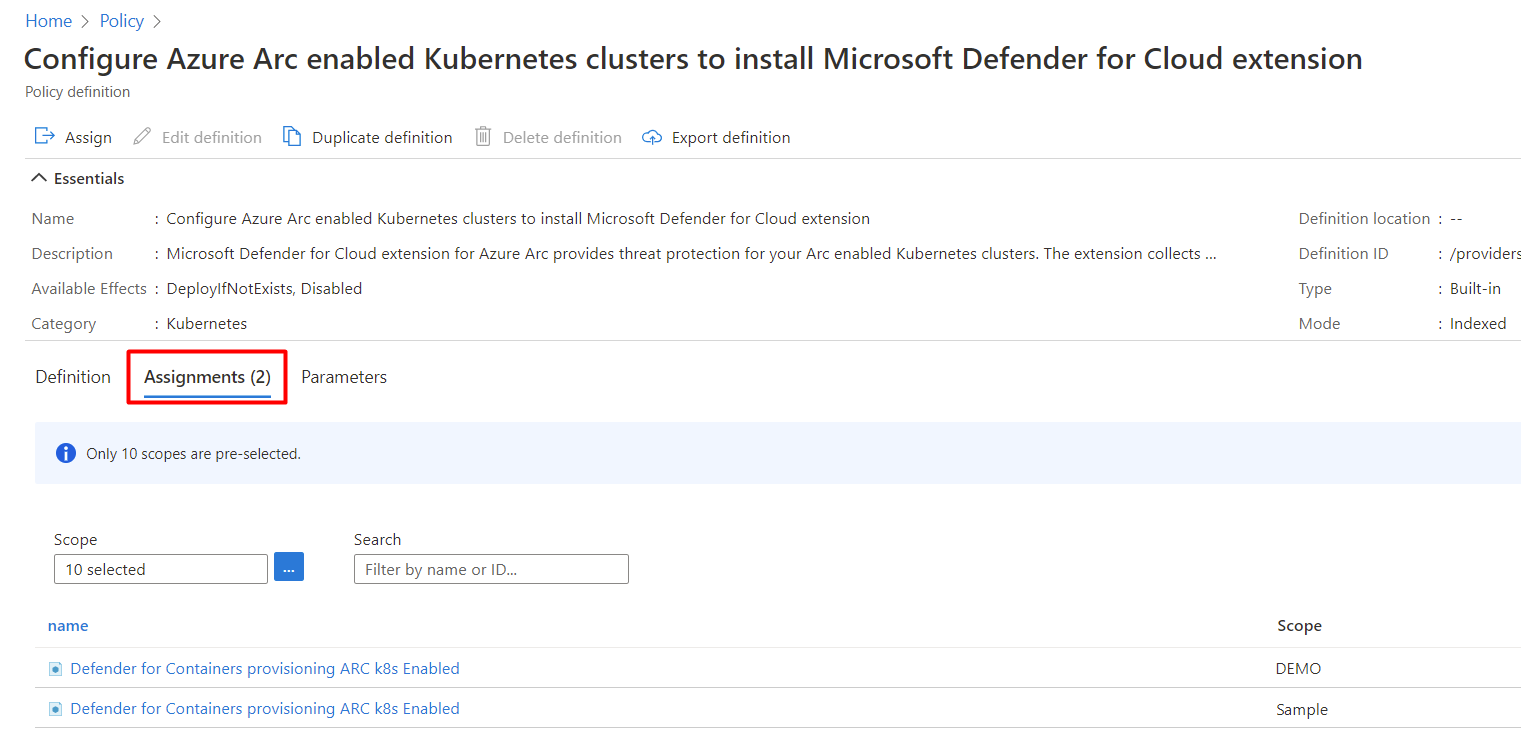Open the '10 selected' scope box
This screenshot has height=740, width=1521.
click(160, 569)
